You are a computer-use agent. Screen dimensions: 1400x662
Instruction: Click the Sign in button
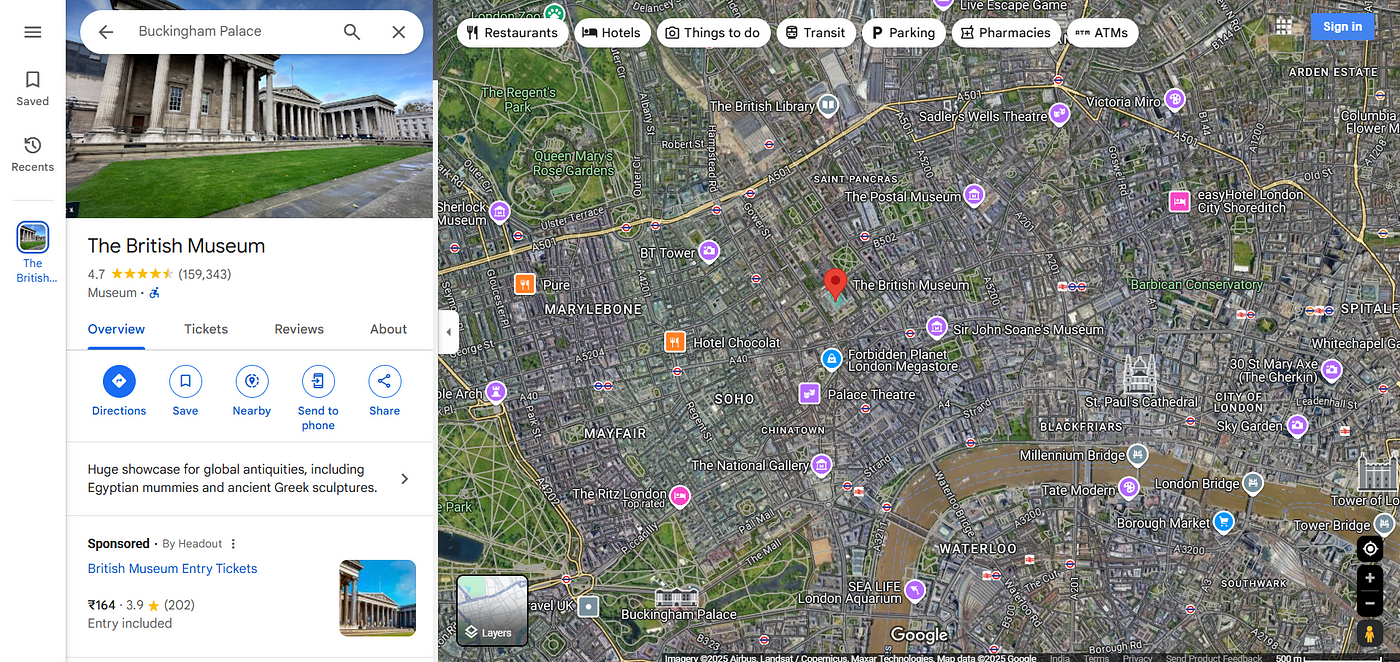tap(1342, 27)
